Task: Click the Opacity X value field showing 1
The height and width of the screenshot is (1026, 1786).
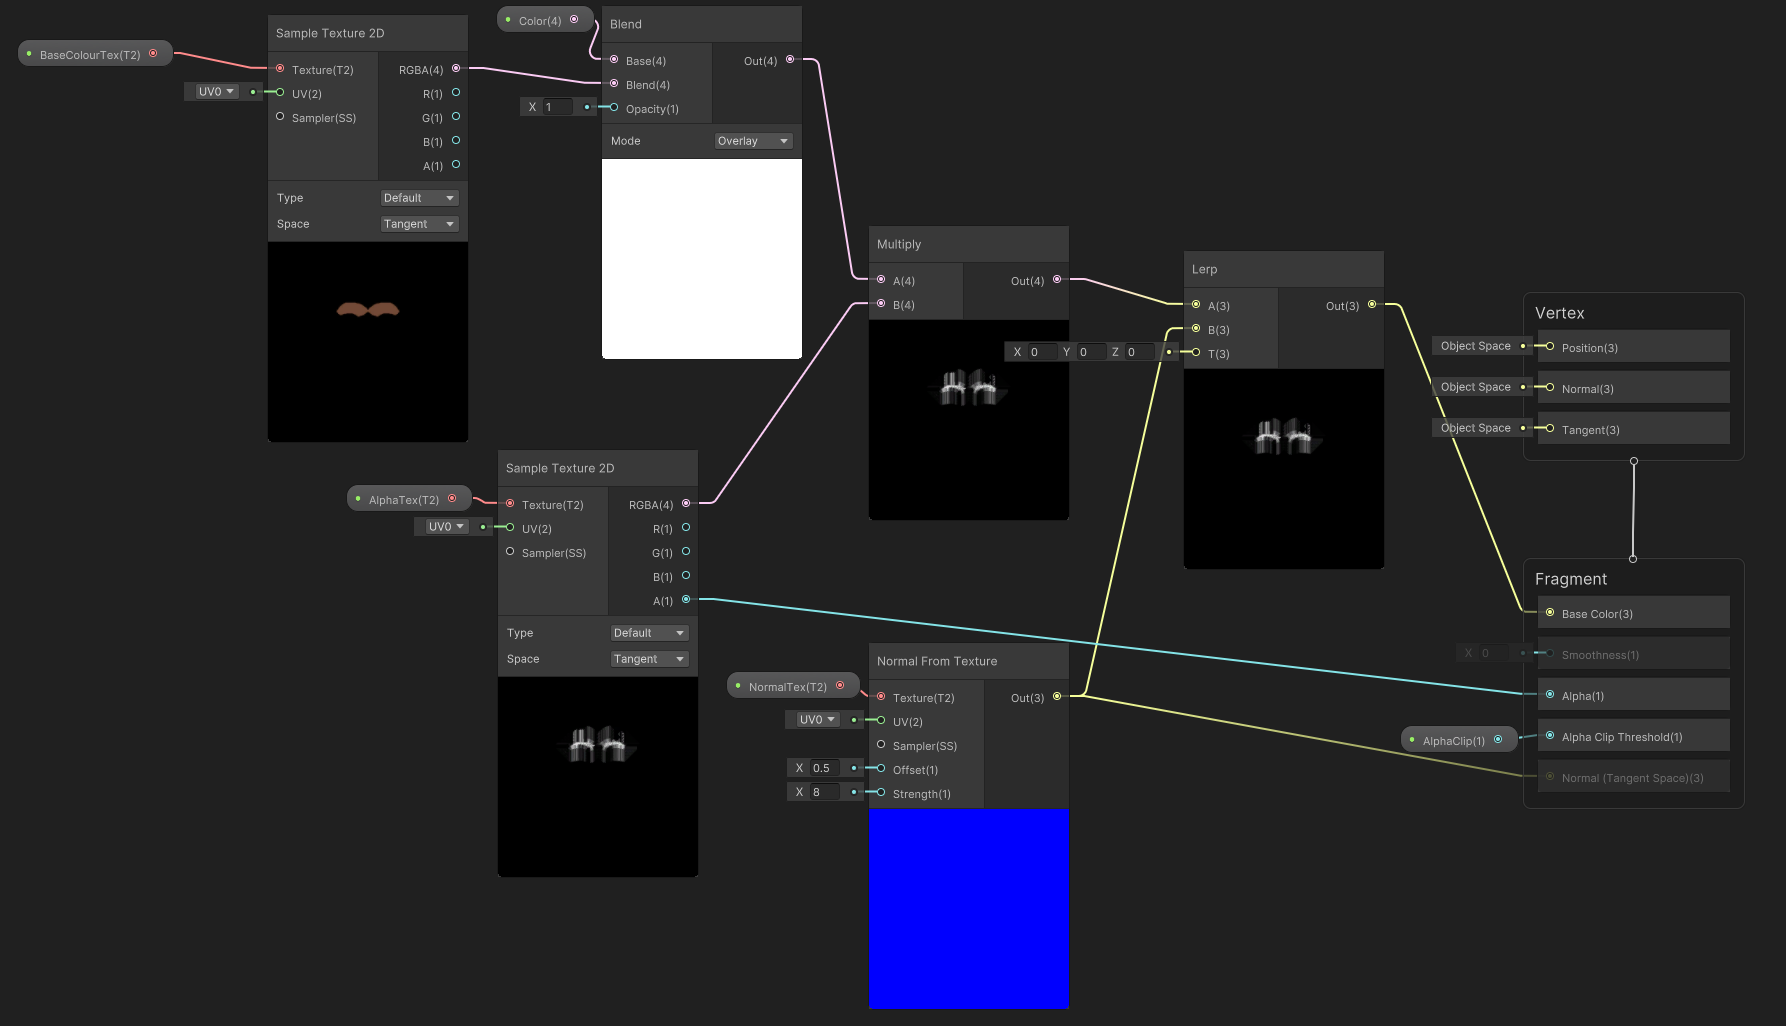Action: coord(557,107)
